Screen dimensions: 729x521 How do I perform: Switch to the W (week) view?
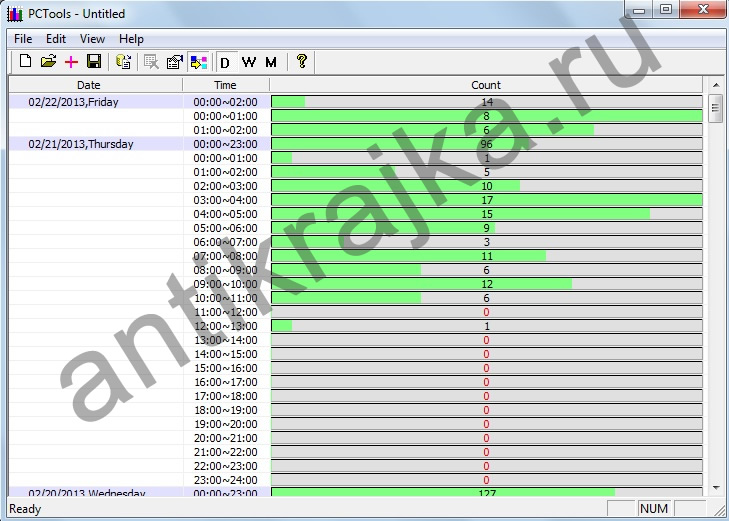click(x=248, y=62)
